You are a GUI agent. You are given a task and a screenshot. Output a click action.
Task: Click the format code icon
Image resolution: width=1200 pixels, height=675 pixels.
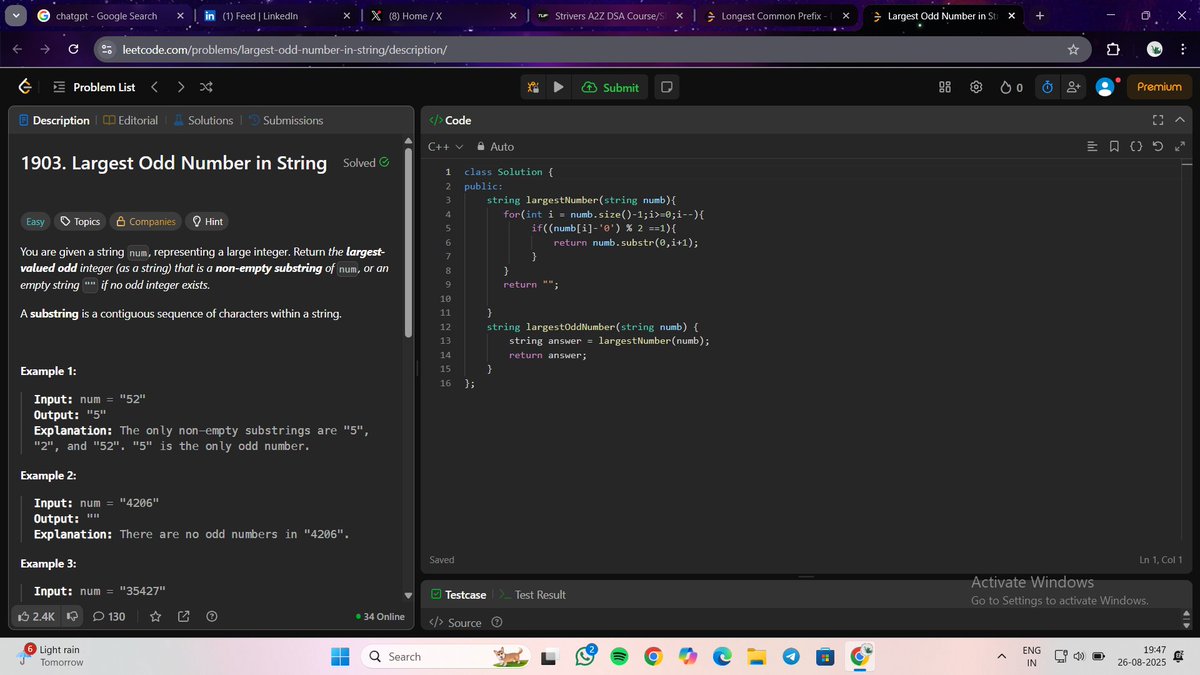[x=1093, y=147]
